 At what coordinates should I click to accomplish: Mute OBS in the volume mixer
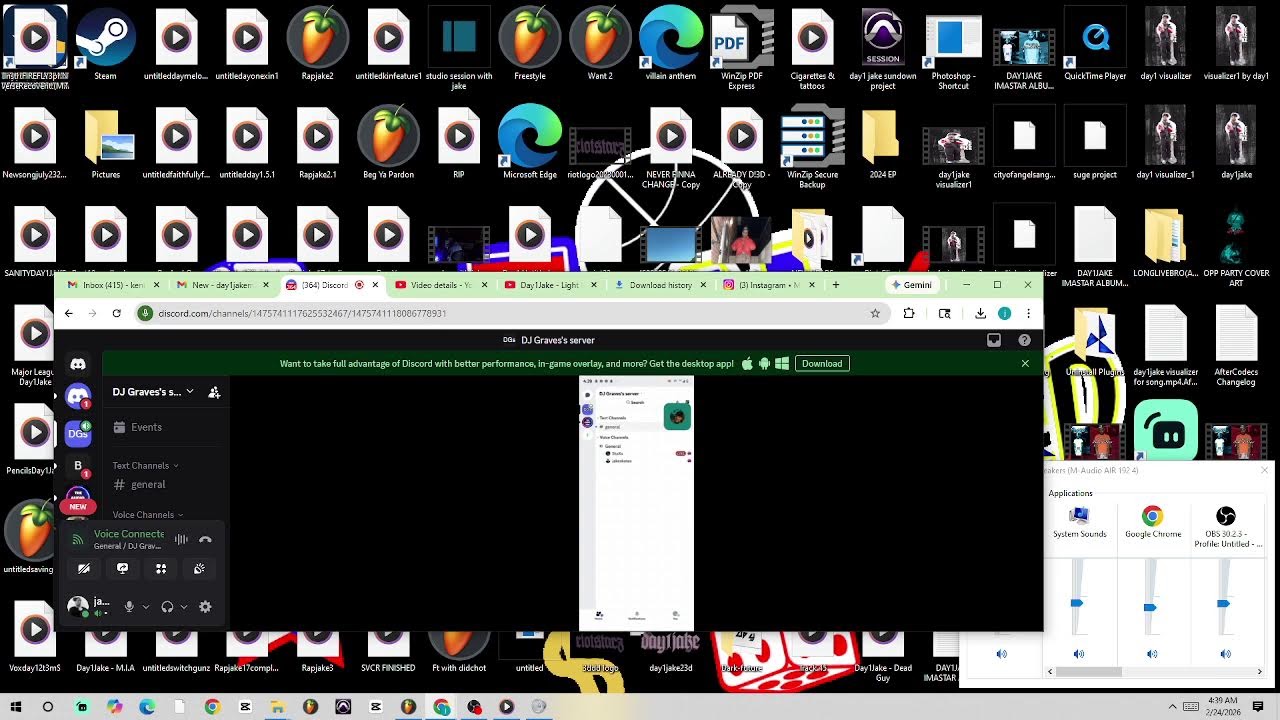pyautogui.click(x=1226, y=654)
